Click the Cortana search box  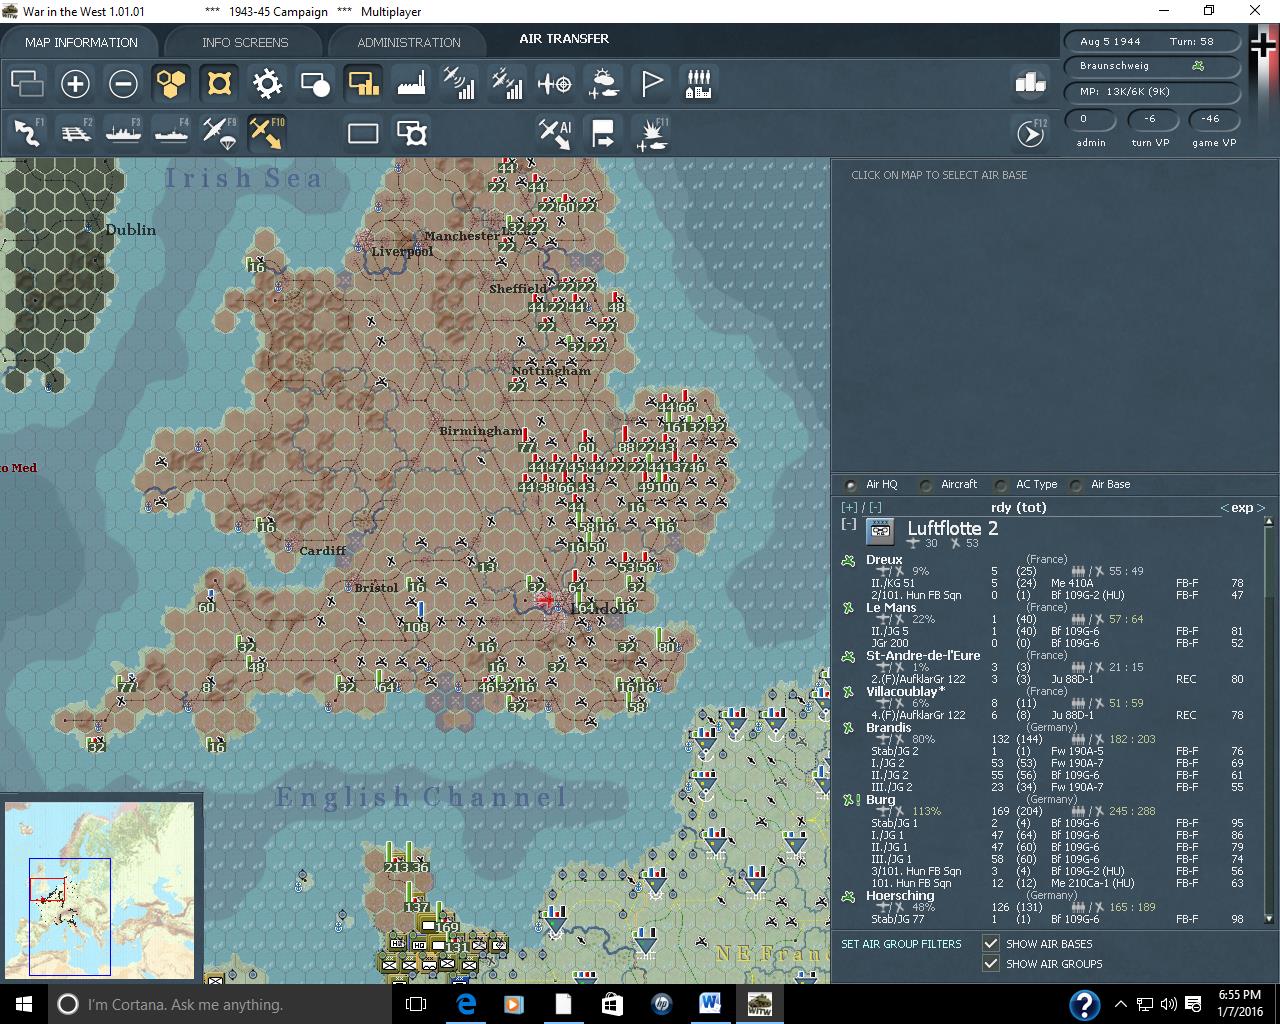[220, 1004]
